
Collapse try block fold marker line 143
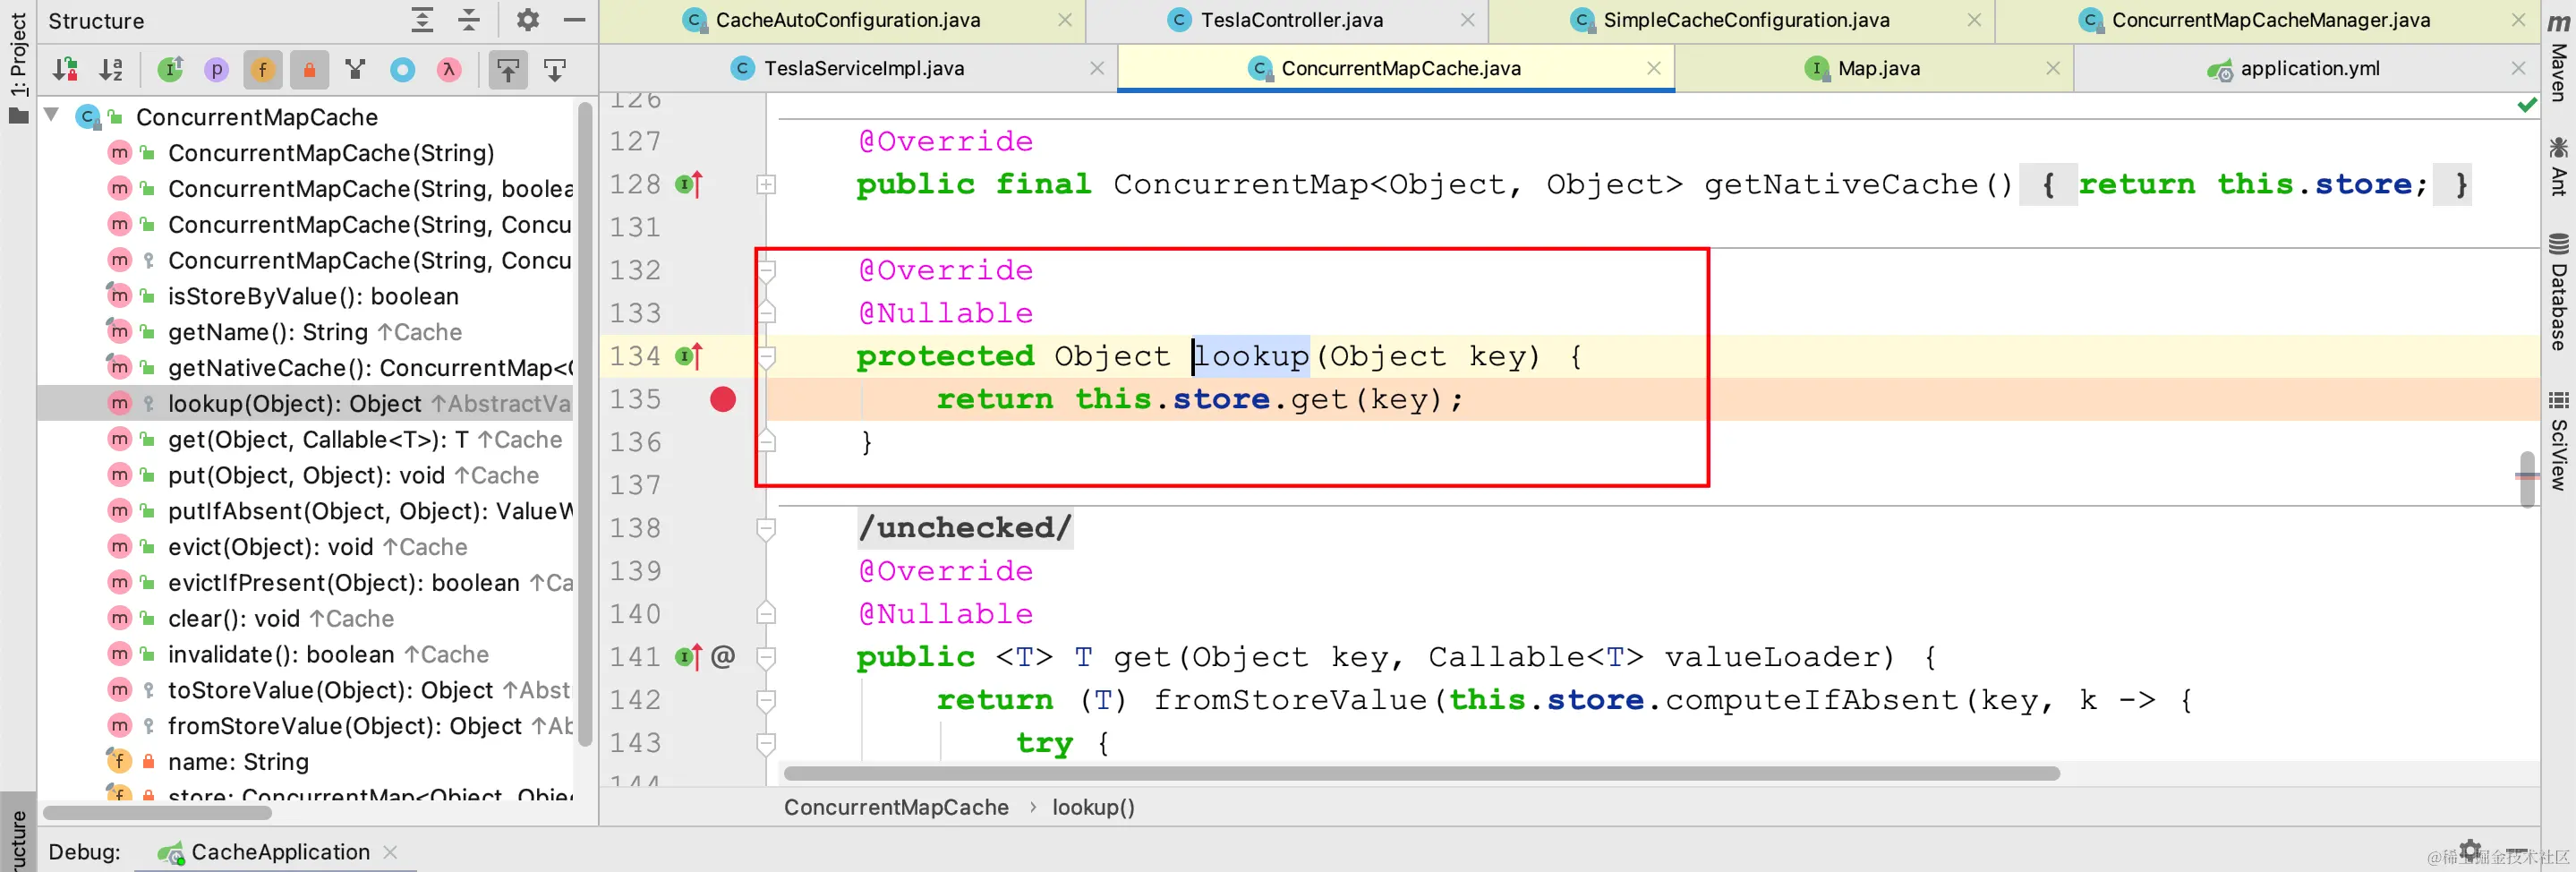click(766, 743)
